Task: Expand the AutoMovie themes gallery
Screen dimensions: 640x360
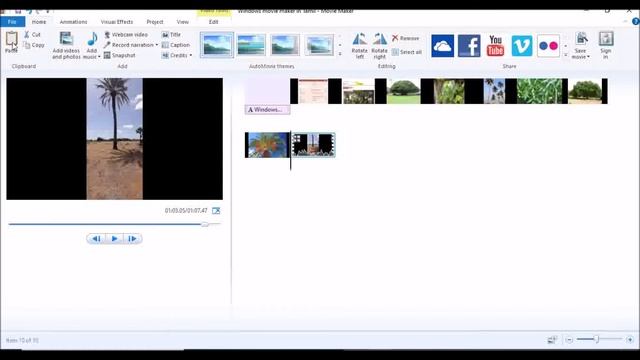Action: pos(340,54)
